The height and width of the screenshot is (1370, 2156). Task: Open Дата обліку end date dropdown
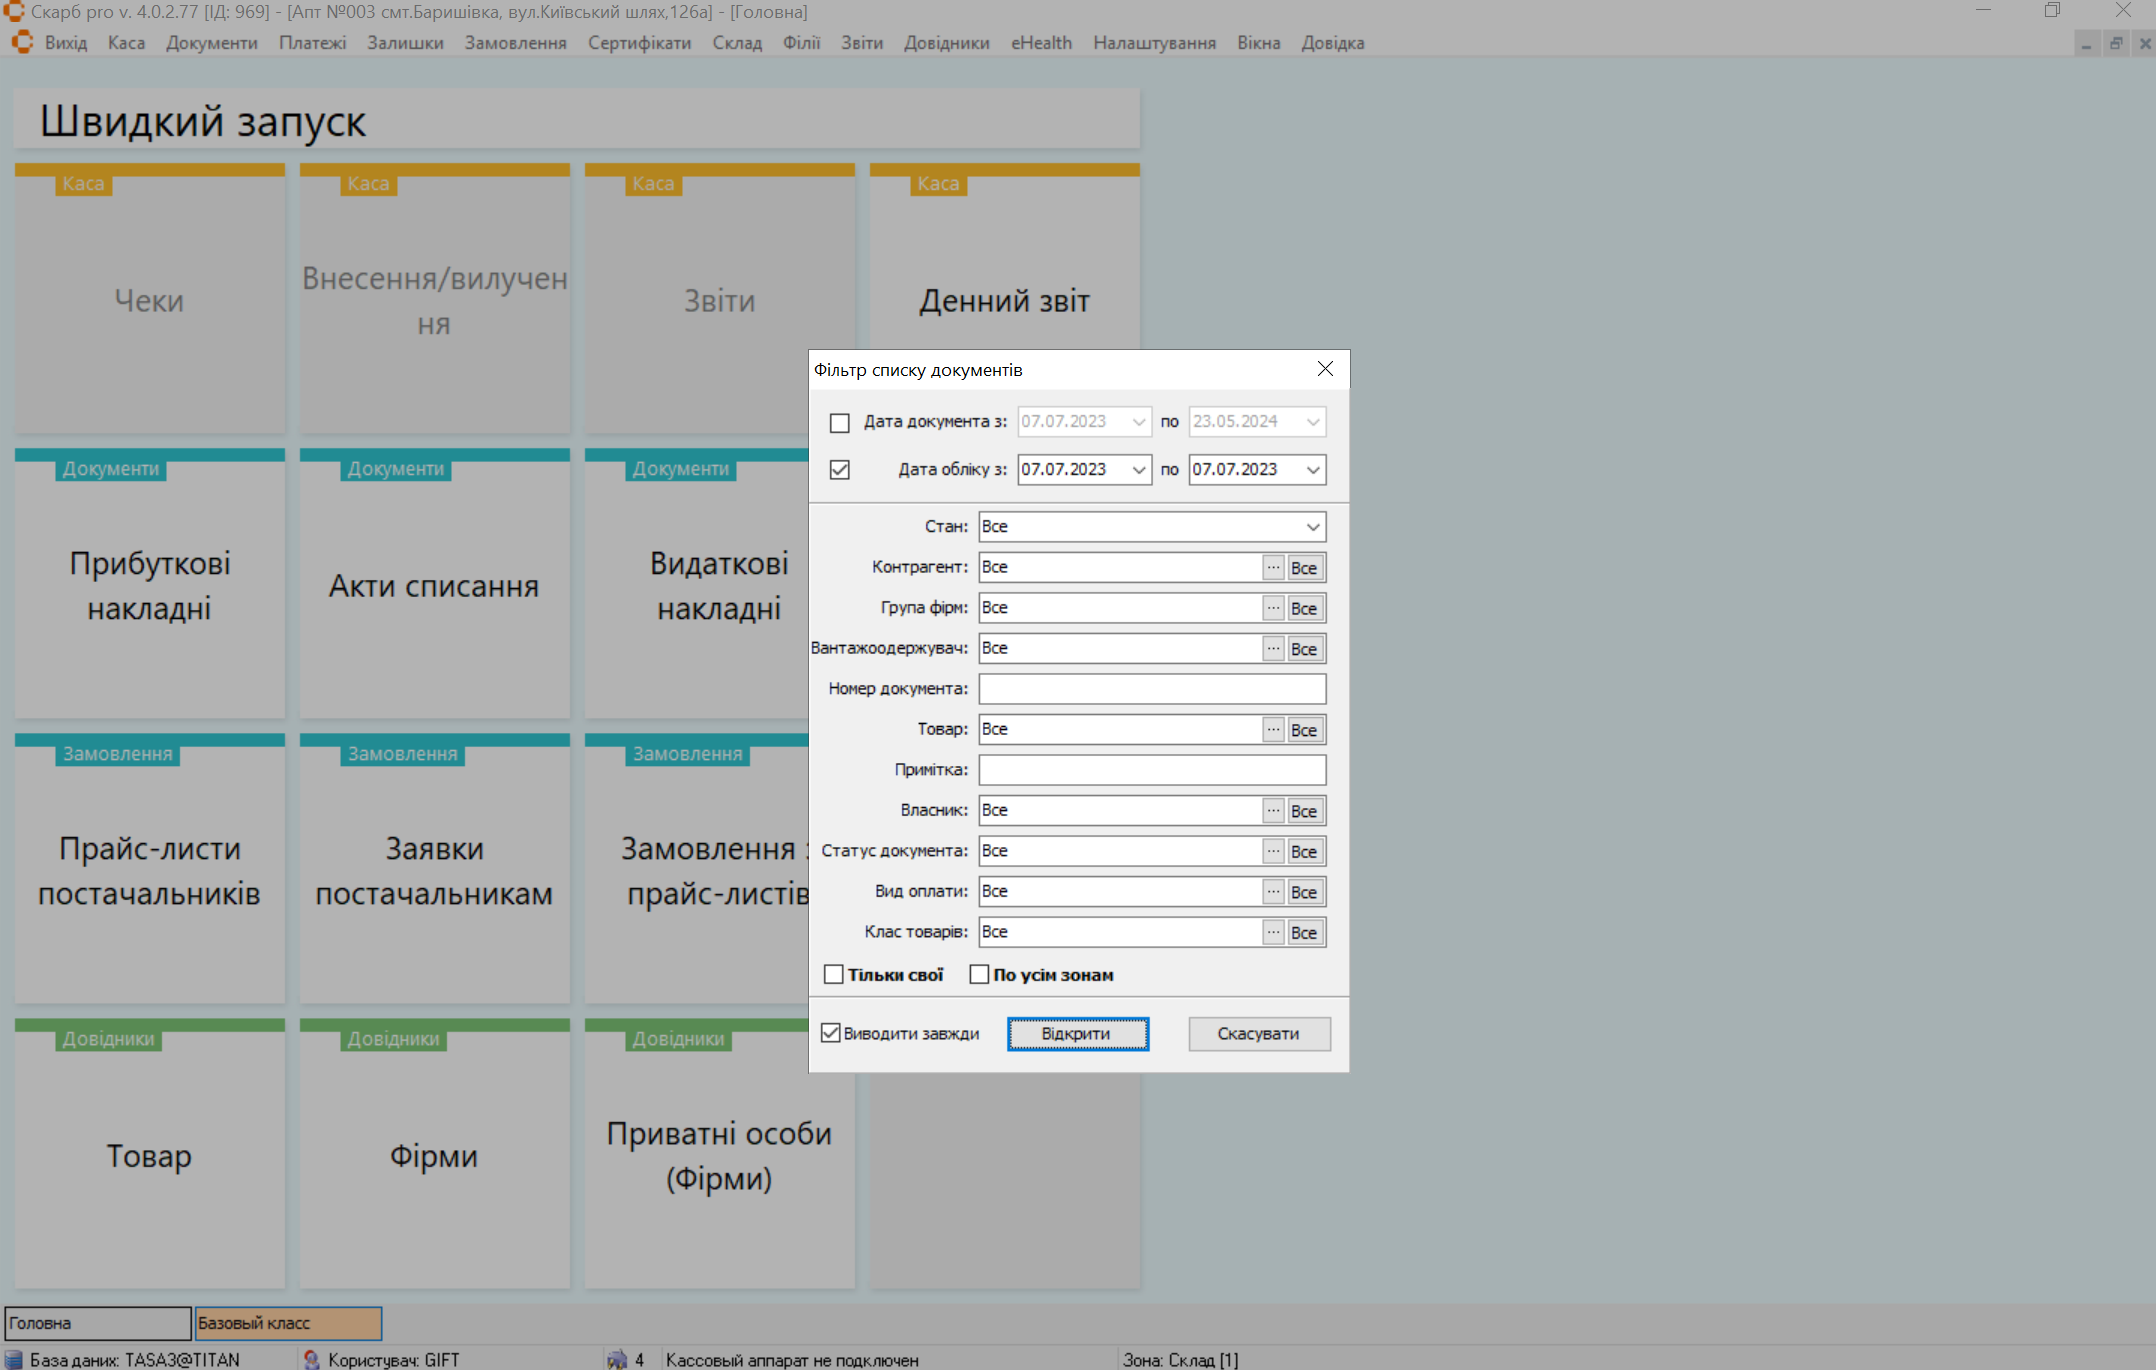click(1313, 470)
